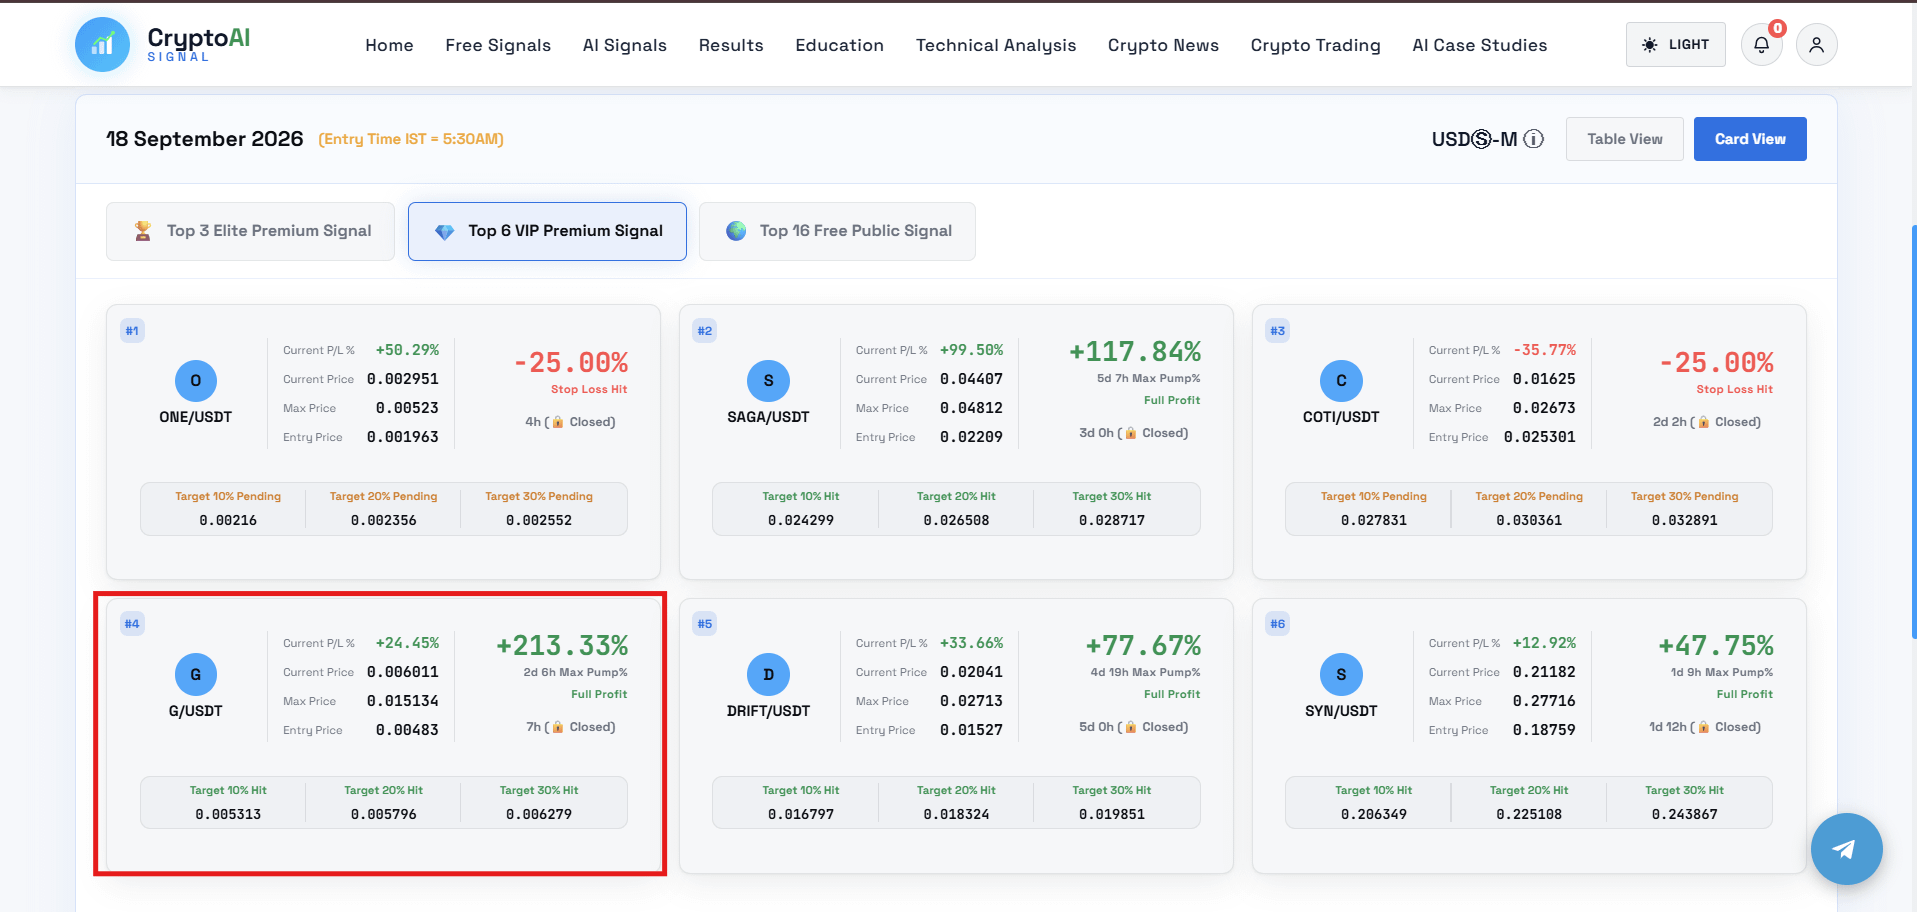Click the page vertical scrollbar
The height and width of the screenshot is (912, 1917).
tap(1913, 430)
